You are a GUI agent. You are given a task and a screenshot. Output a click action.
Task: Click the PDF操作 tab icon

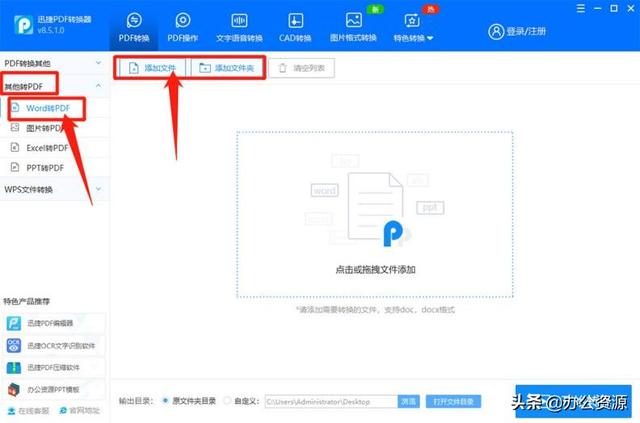[x=182, y=20]
